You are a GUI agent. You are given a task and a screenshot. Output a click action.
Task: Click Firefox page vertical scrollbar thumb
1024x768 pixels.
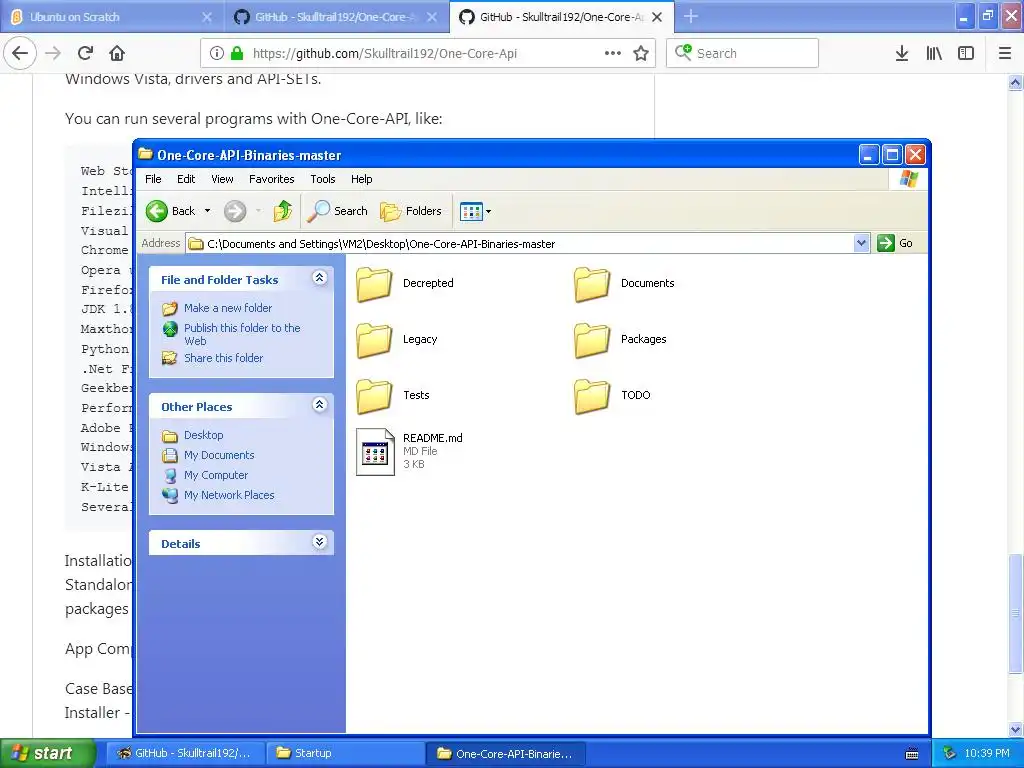click(1015, 613)
